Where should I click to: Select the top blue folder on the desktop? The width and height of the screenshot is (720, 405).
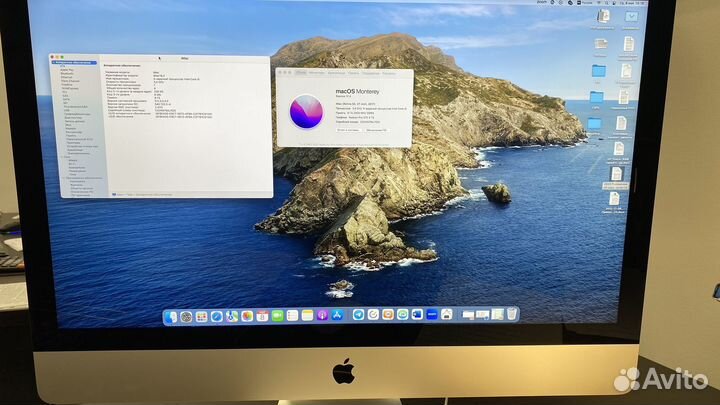pos(598,71)
